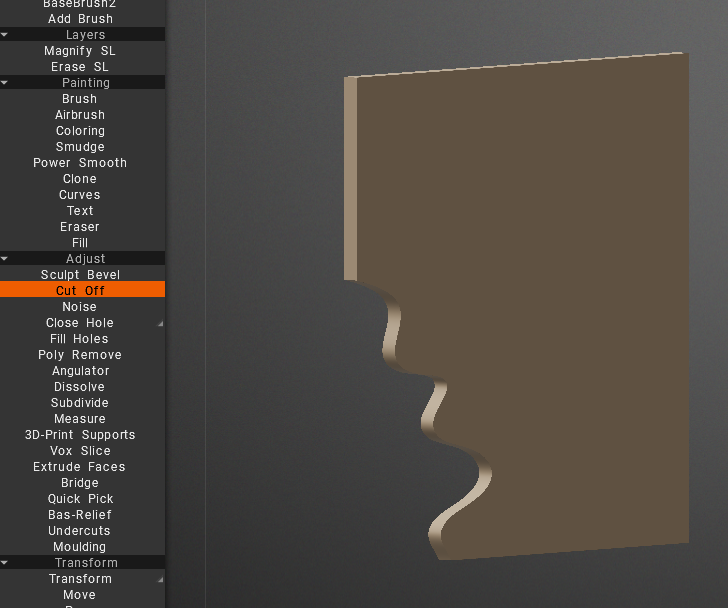This screenshot has height=608, width=728.
Task: Select the Extrude Faces tool
Action: [x=80, y=467]
